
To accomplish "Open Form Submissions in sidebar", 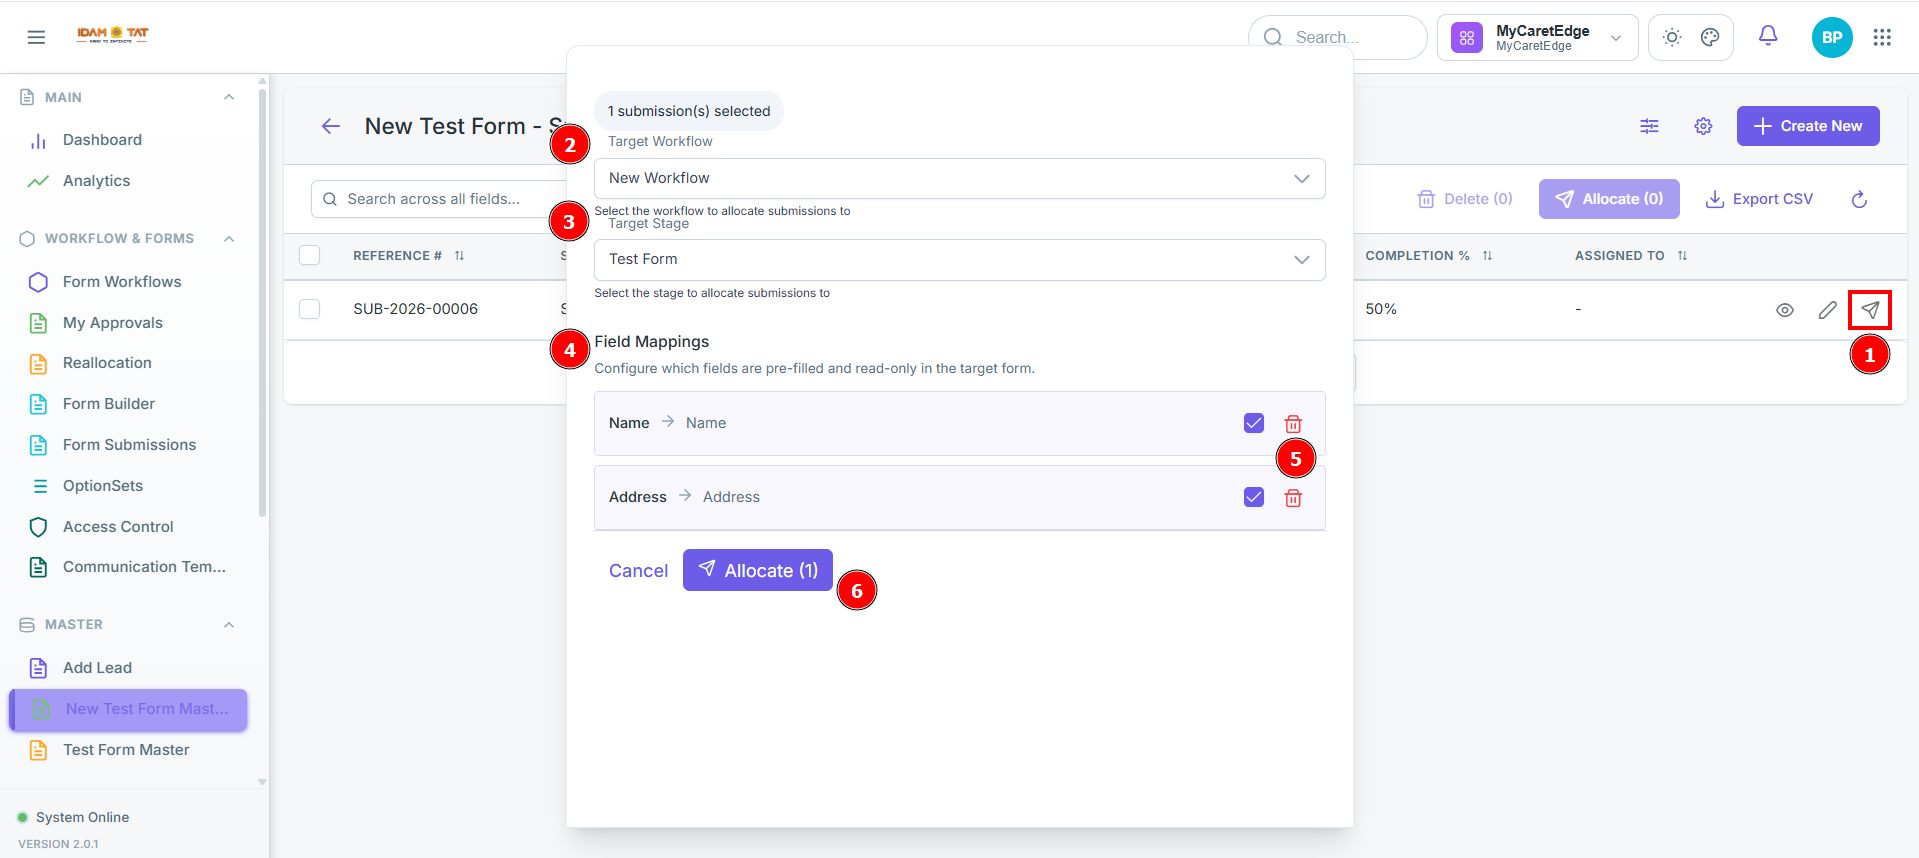I will [128, 445].
